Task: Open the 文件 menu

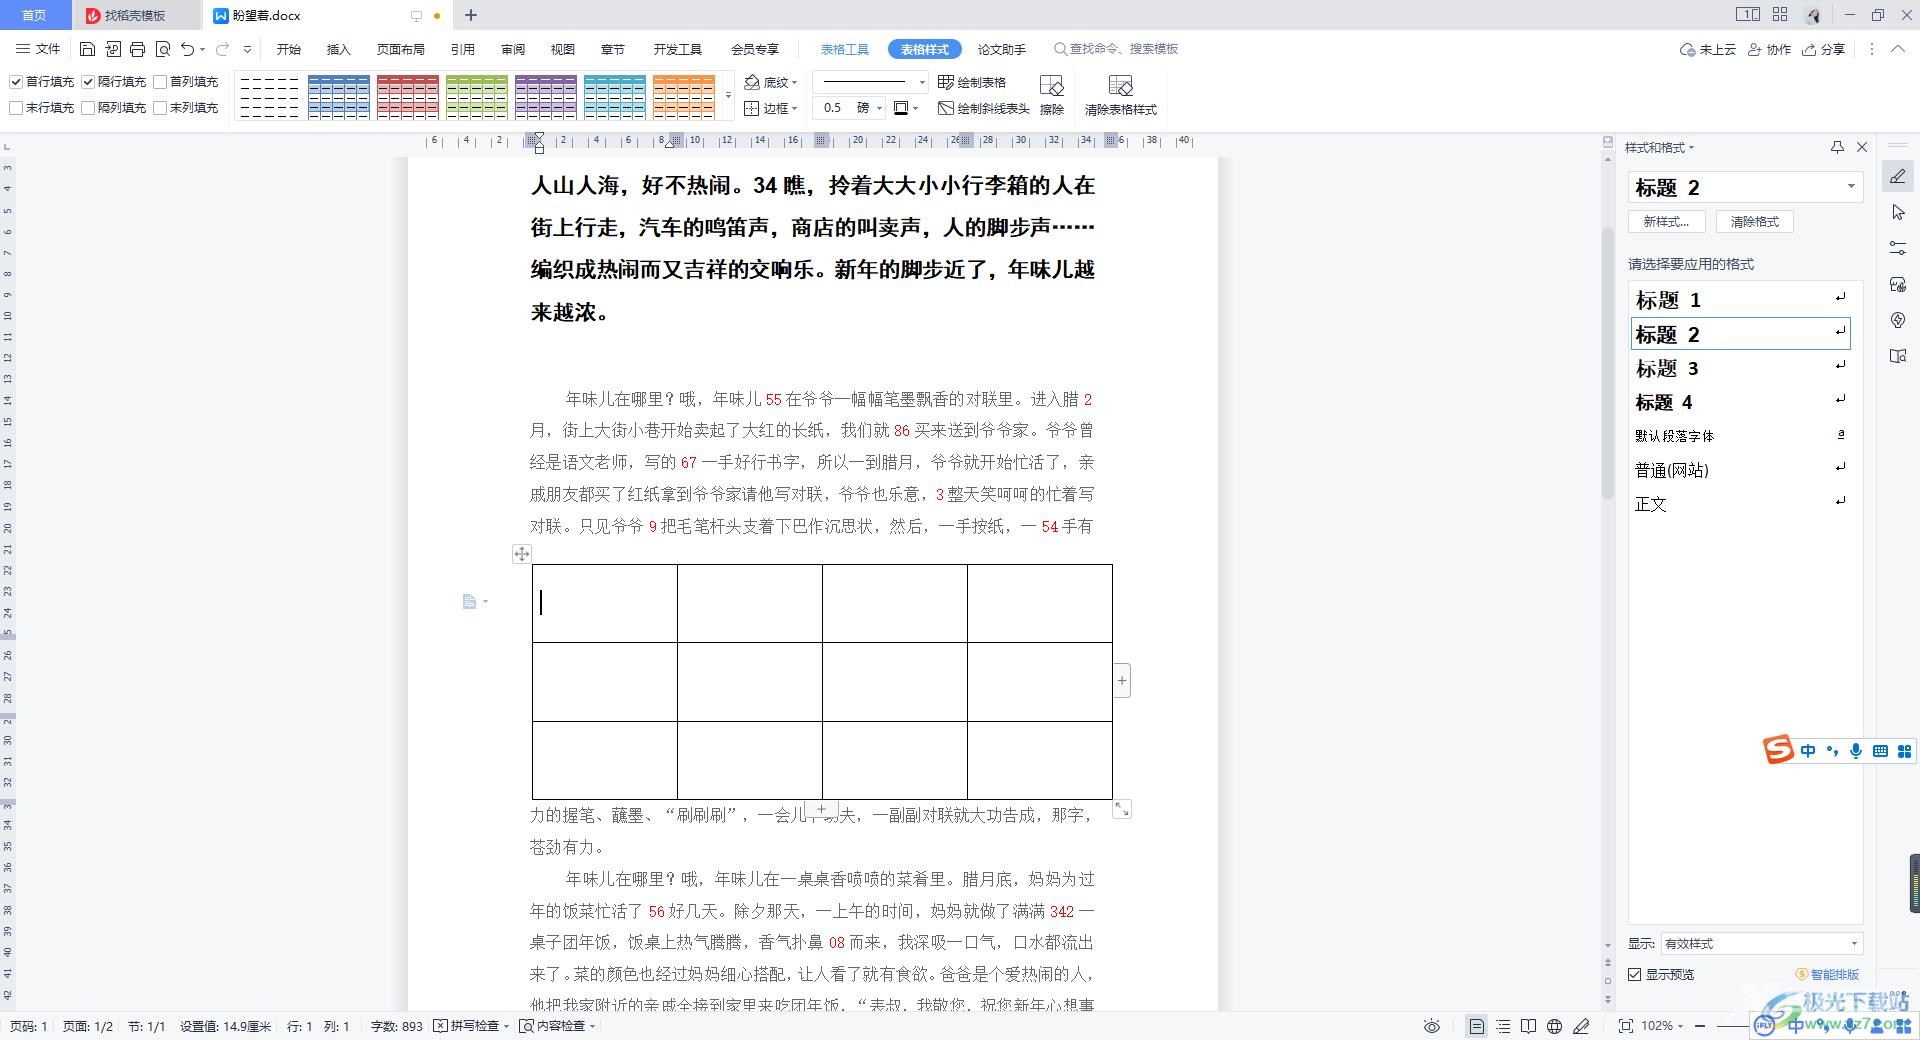Action: pos(38,49)
